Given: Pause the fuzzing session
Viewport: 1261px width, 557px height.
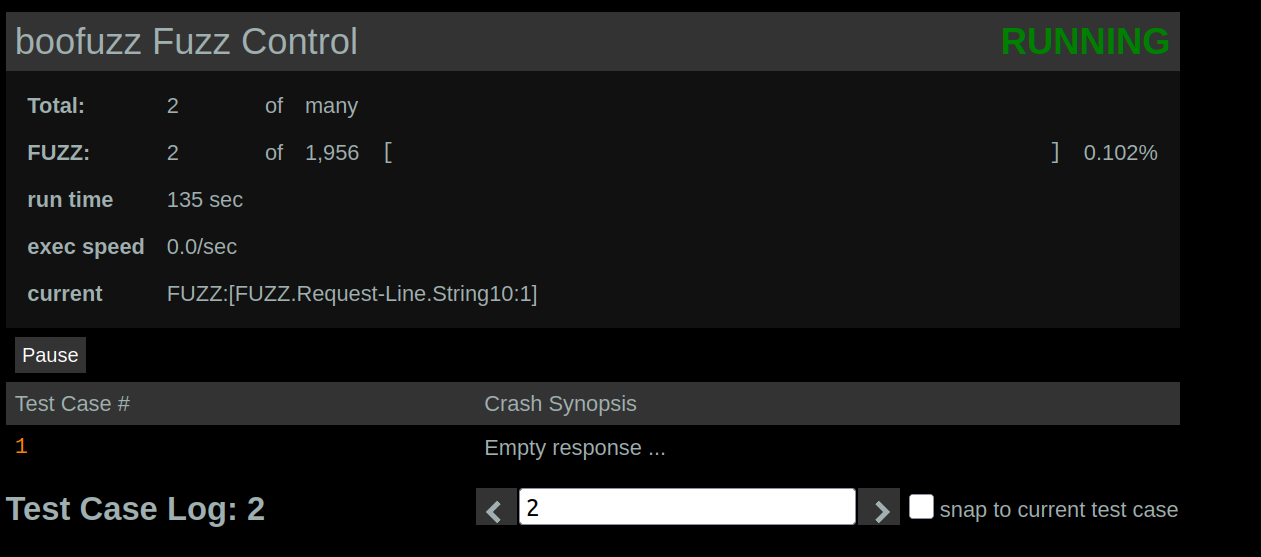Looking at the screenshot, I should coord(50,355).
